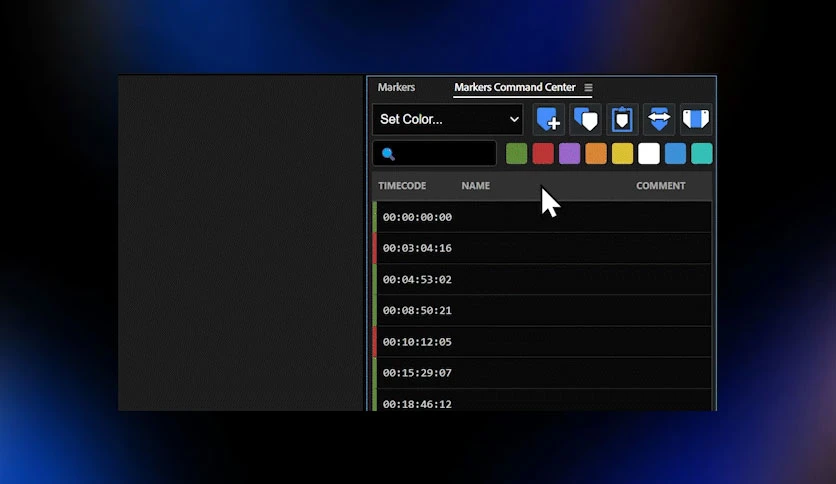The image size is (836, 484).
Task: Click the paste marker clipboard icon
Action: coord(622,119)
